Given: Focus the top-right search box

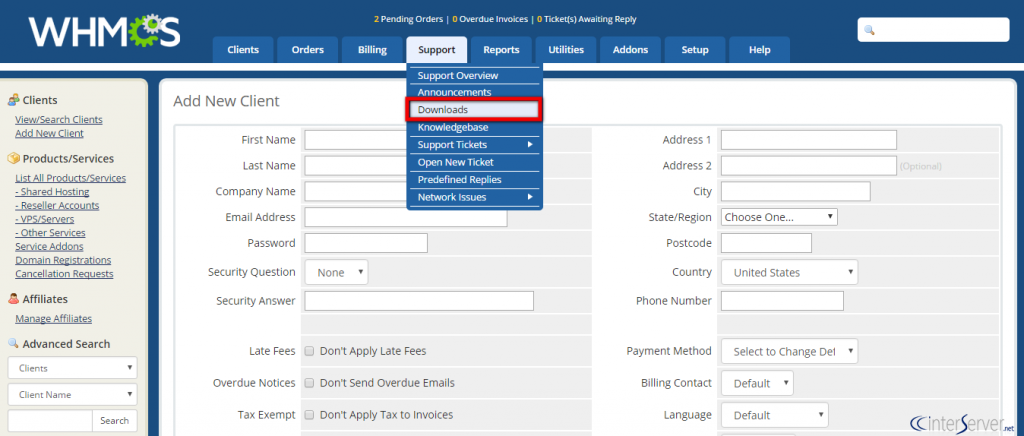Looking at the screenshot, I should [x=933, y=30].
